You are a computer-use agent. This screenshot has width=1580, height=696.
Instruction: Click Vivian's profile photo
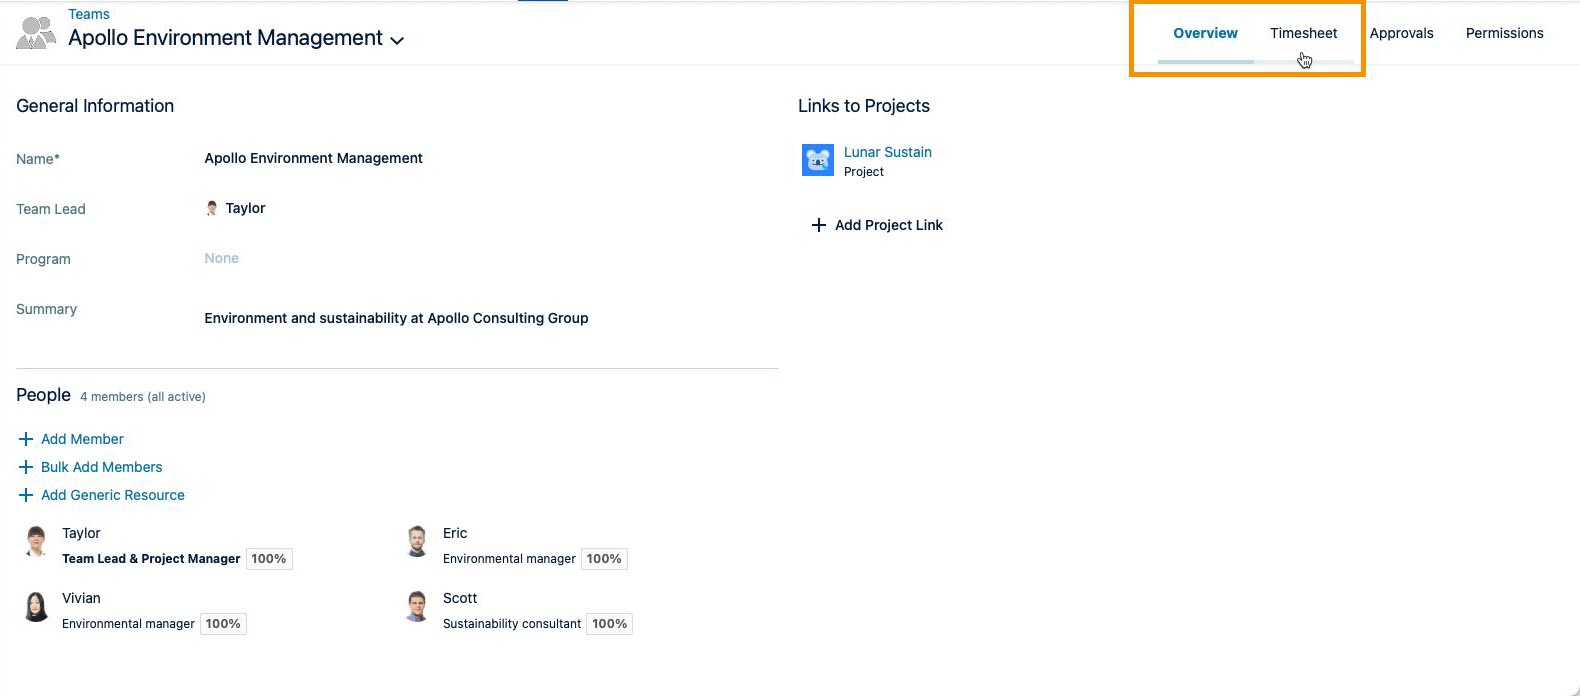click(x=37, y=607)
